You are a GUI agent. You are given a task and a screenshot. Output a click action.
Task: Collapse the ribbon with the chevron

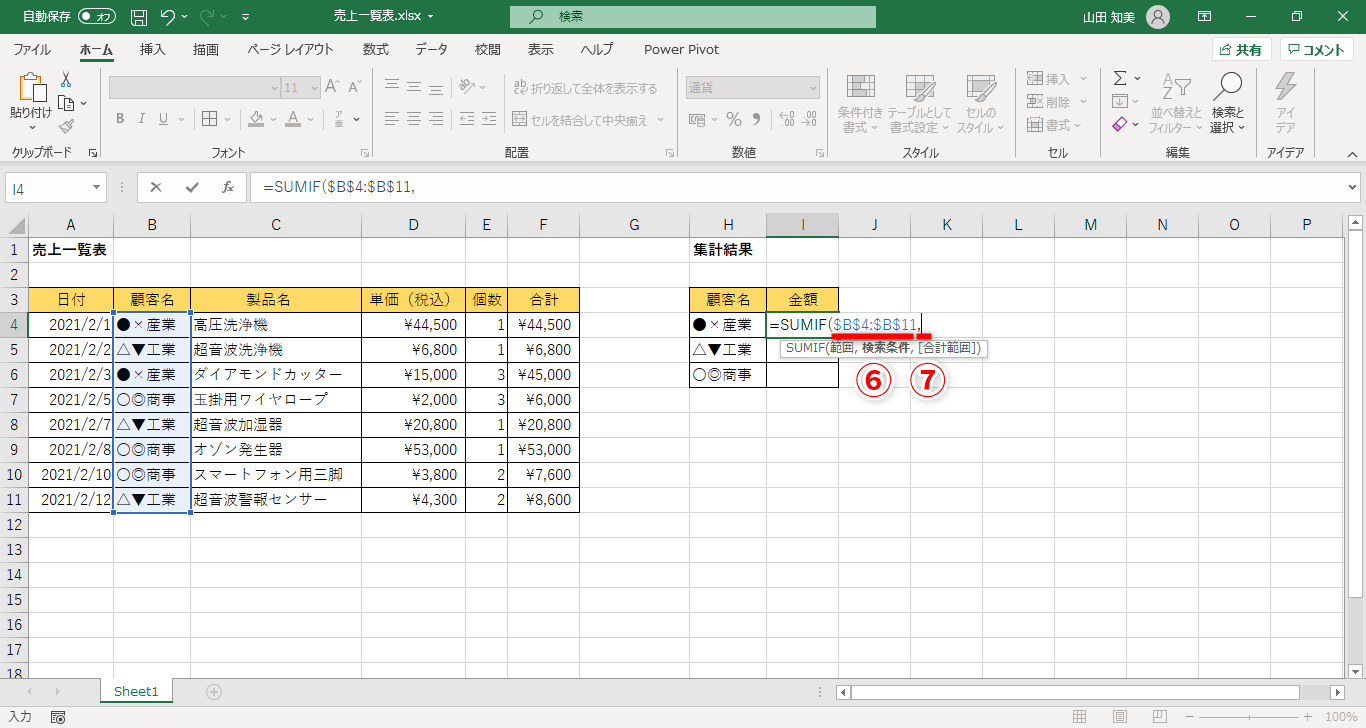(x=1351, y=154)
